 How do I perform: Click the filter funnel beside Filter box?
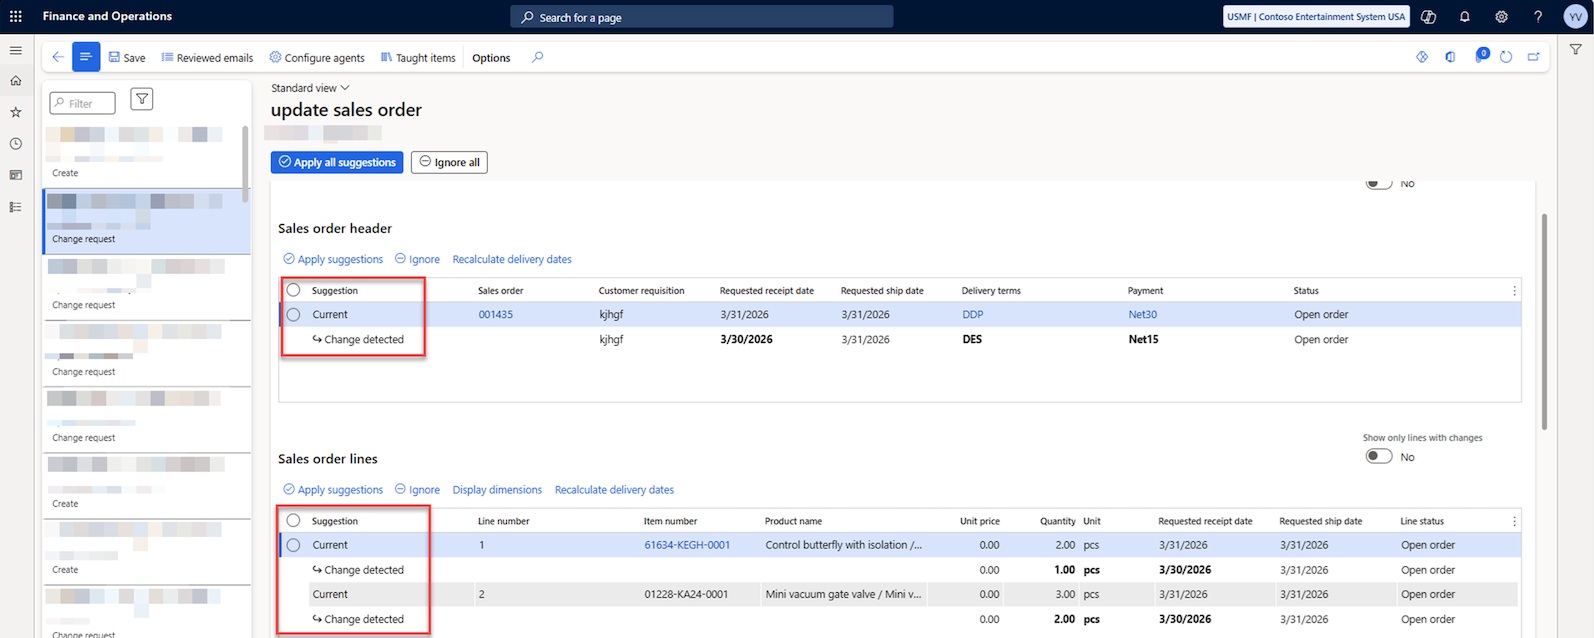point(142,99)
